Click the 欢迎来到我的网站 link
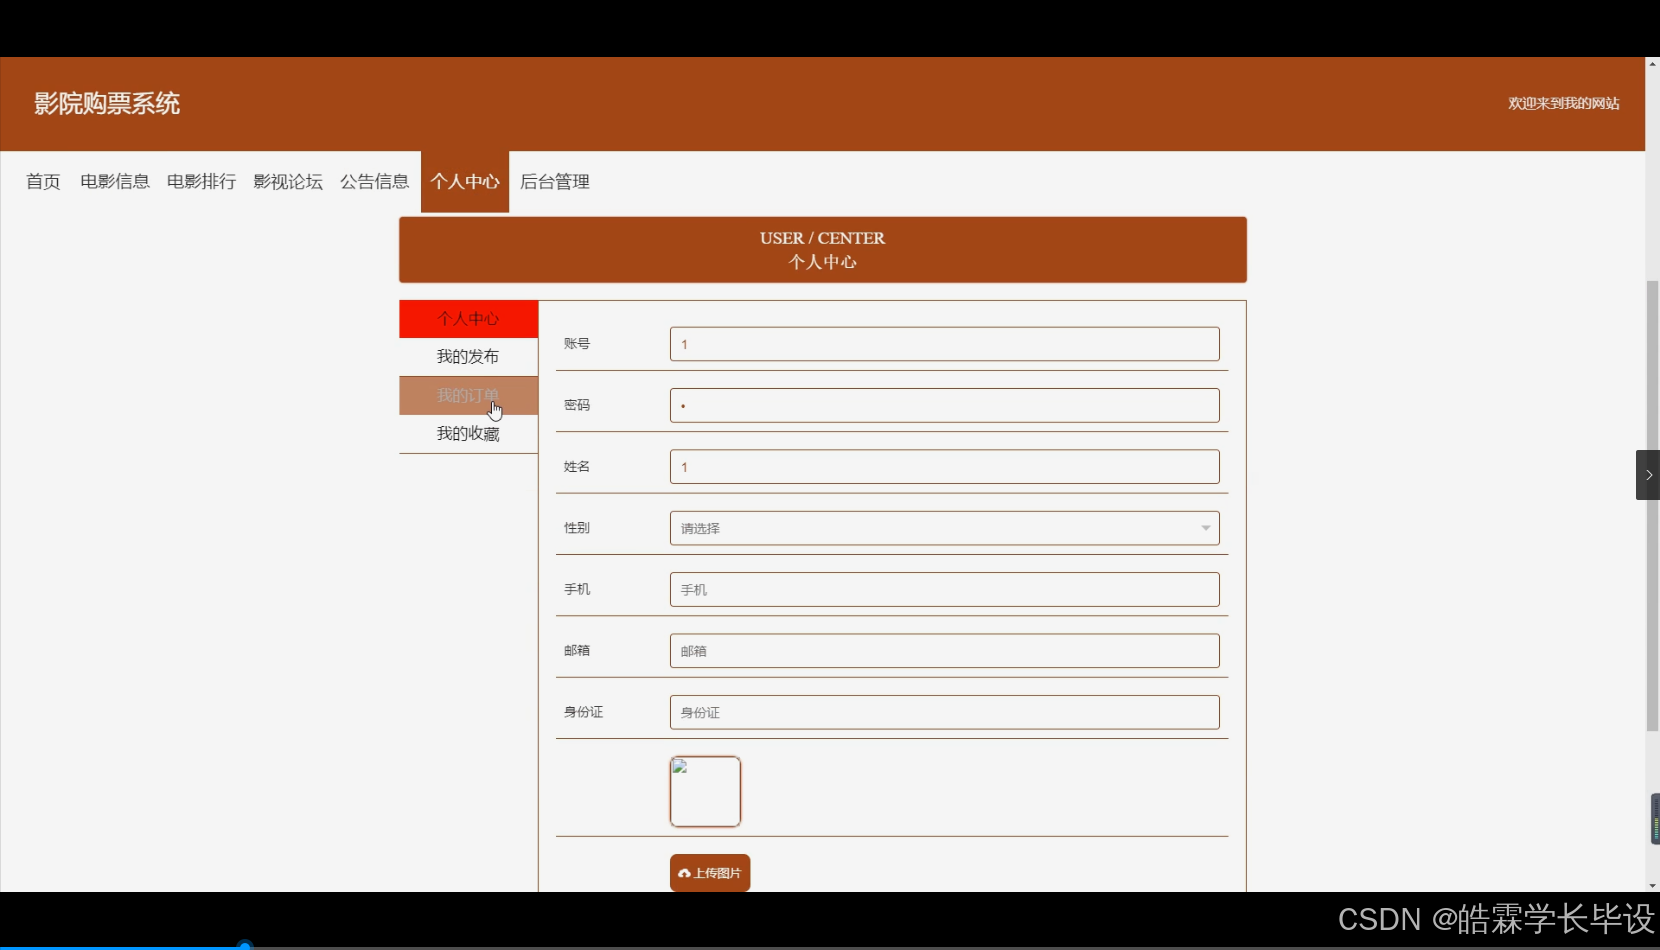The height and width of the screenshot is (950, 1660). (1562, 103)
